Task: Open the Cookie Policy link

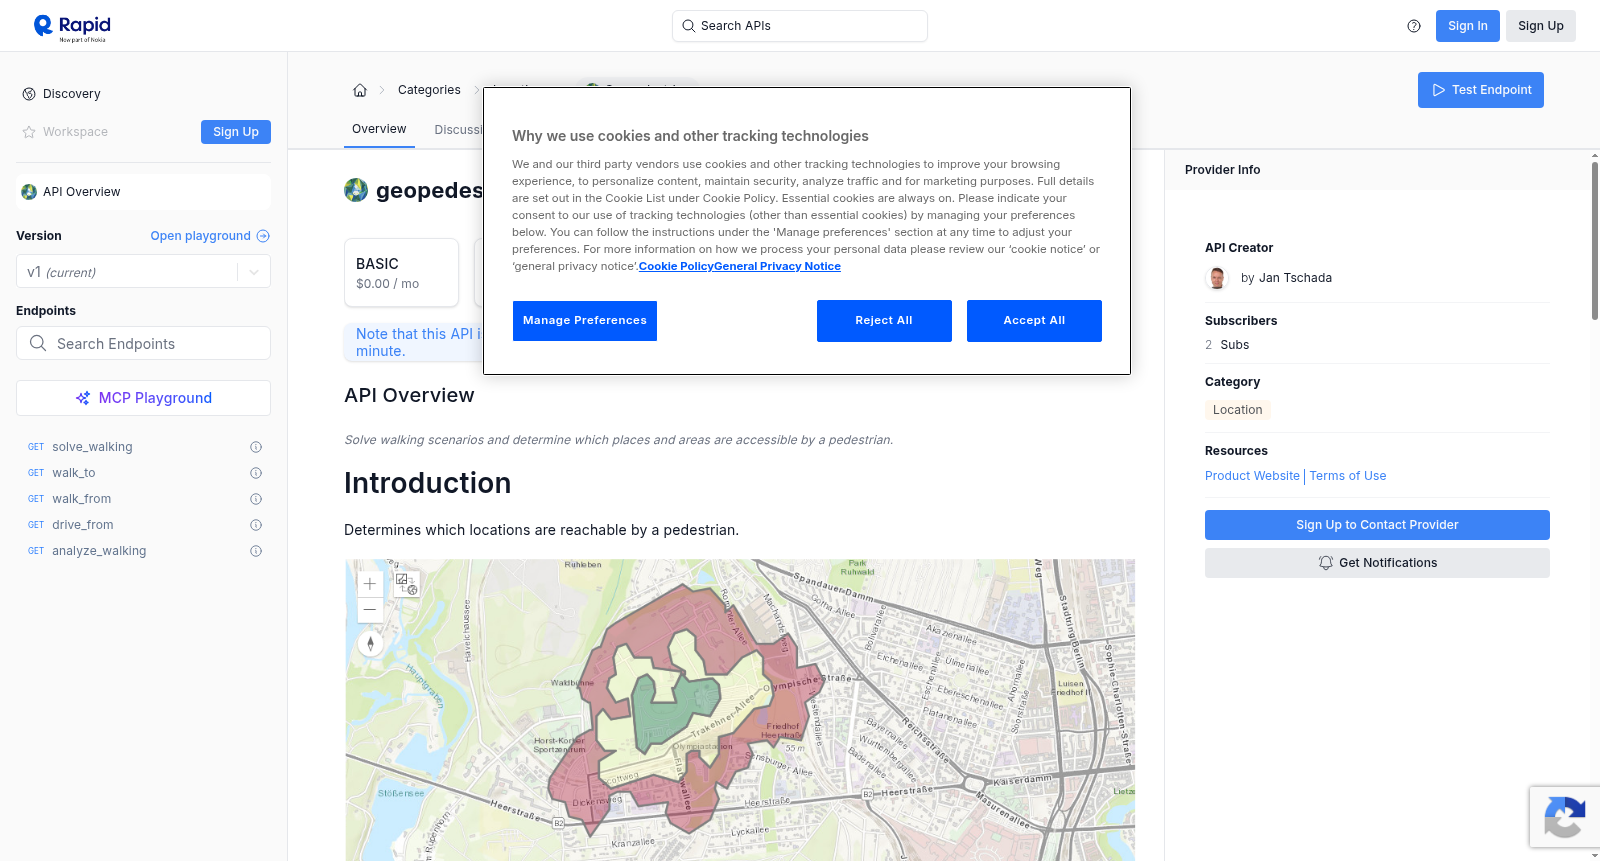Action: (676, 266)
